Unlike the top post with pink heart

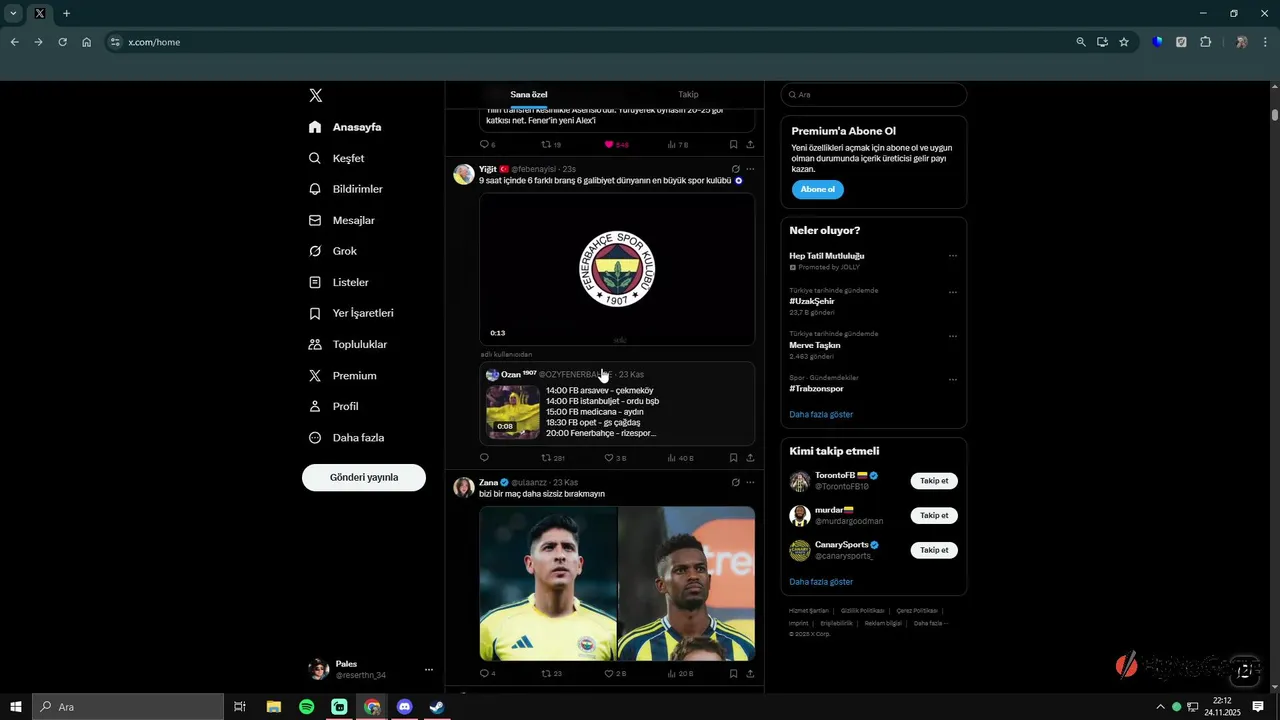coord(616,145)
